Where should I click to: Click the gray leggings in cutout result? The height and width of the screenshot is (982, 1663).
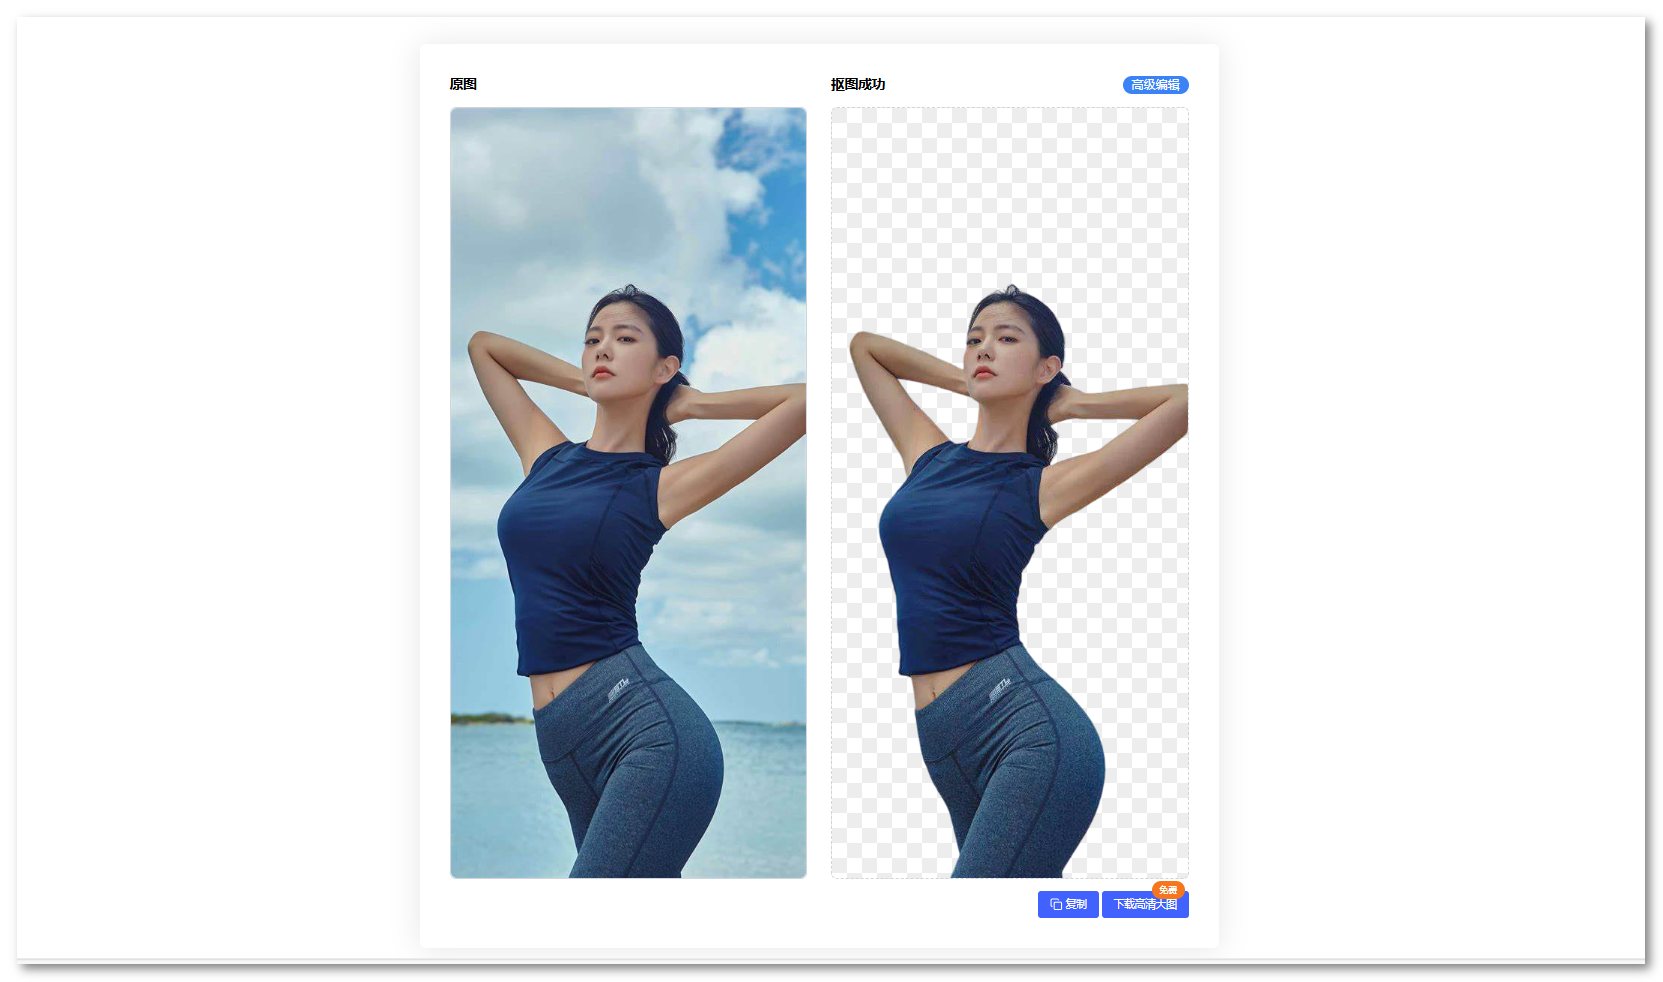[1010, 780]
